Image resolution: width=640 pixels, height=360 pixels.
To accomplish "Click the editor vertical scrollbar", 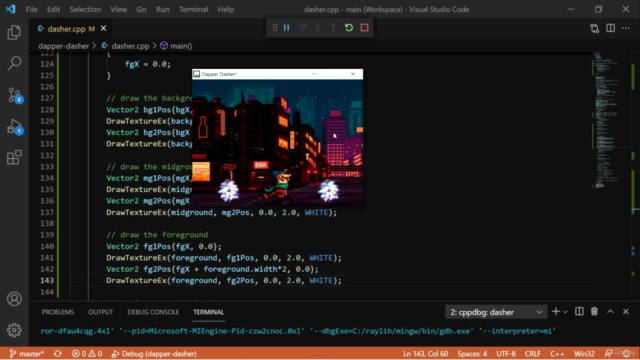I will (633, 176).
